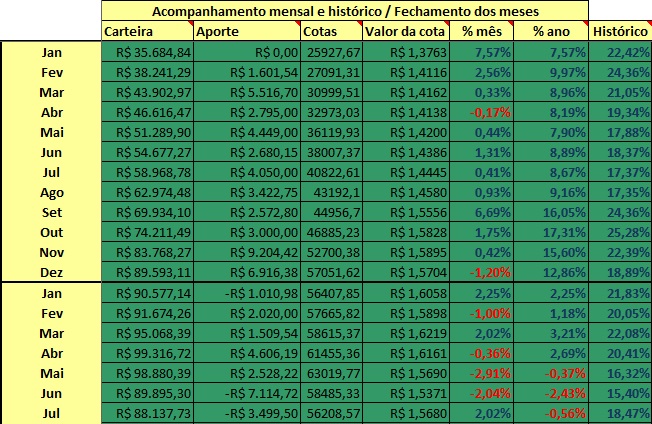The image size is (652, 424).
Task: Click historic value 25,28%
Action: [620, 232]
